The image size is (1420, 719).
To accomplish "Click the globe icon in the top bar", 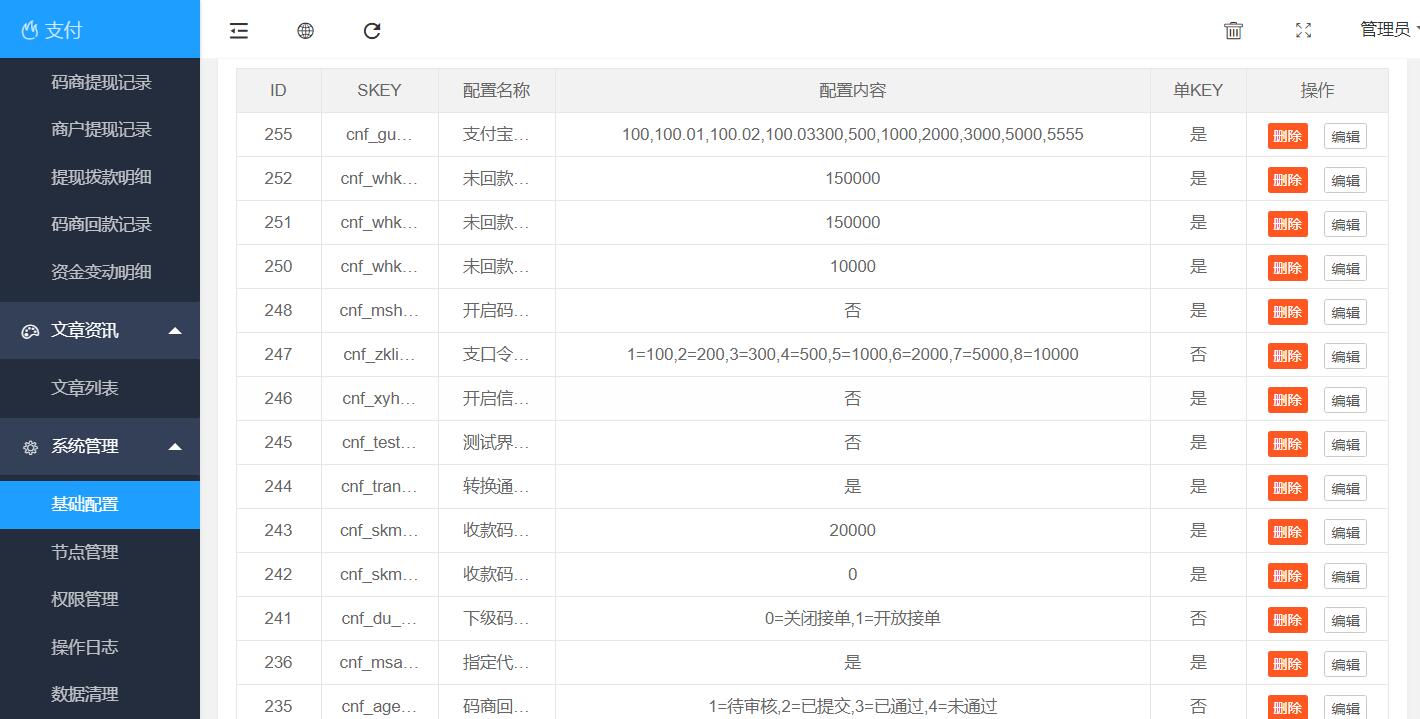I will tap(305, 31).
